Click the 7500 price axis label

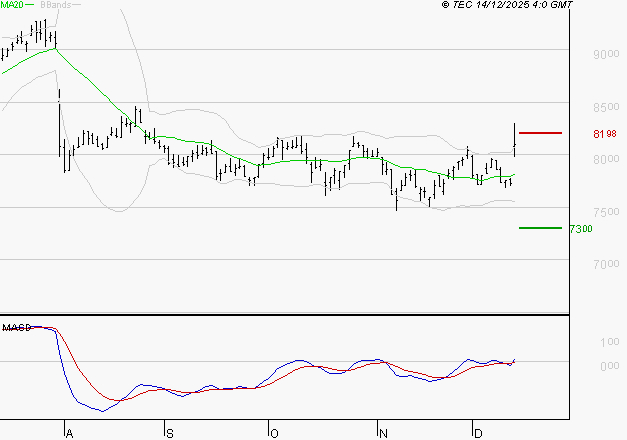pyautogui.click(x=606, y=212)
